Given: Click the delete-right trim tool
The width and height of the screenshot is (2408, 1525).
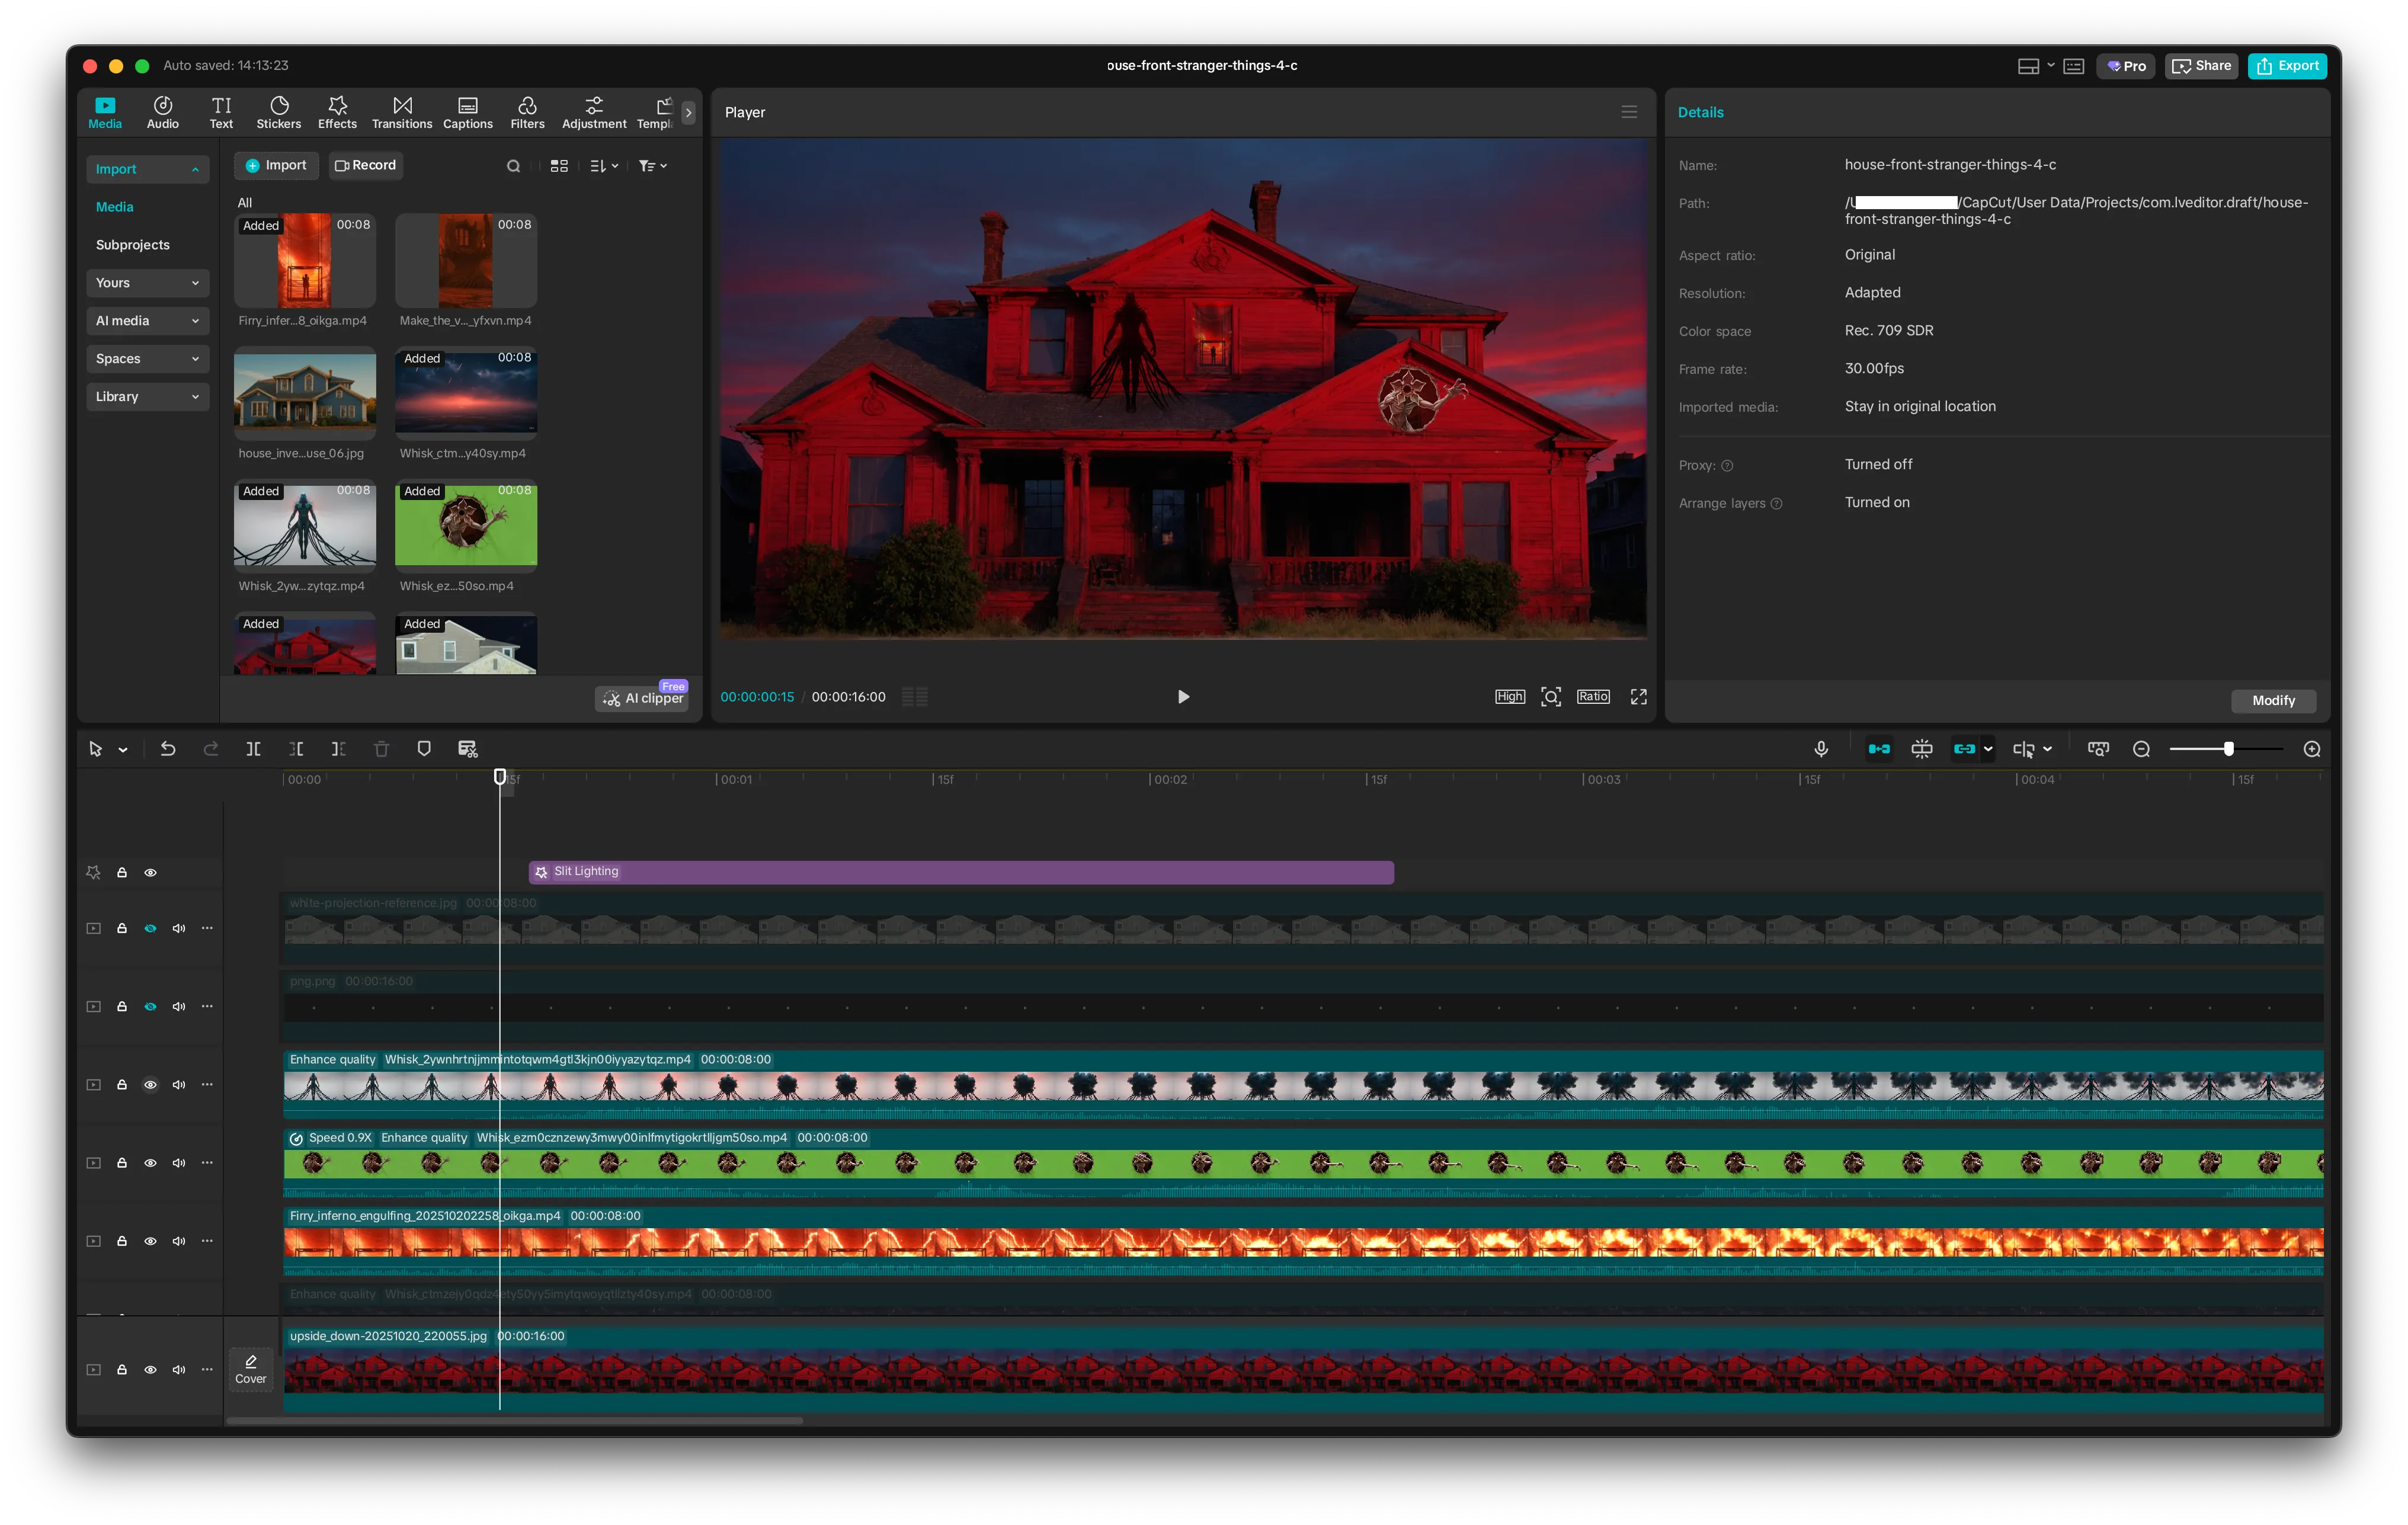Looking at the screenshot, I should click(x=339, y=749).
